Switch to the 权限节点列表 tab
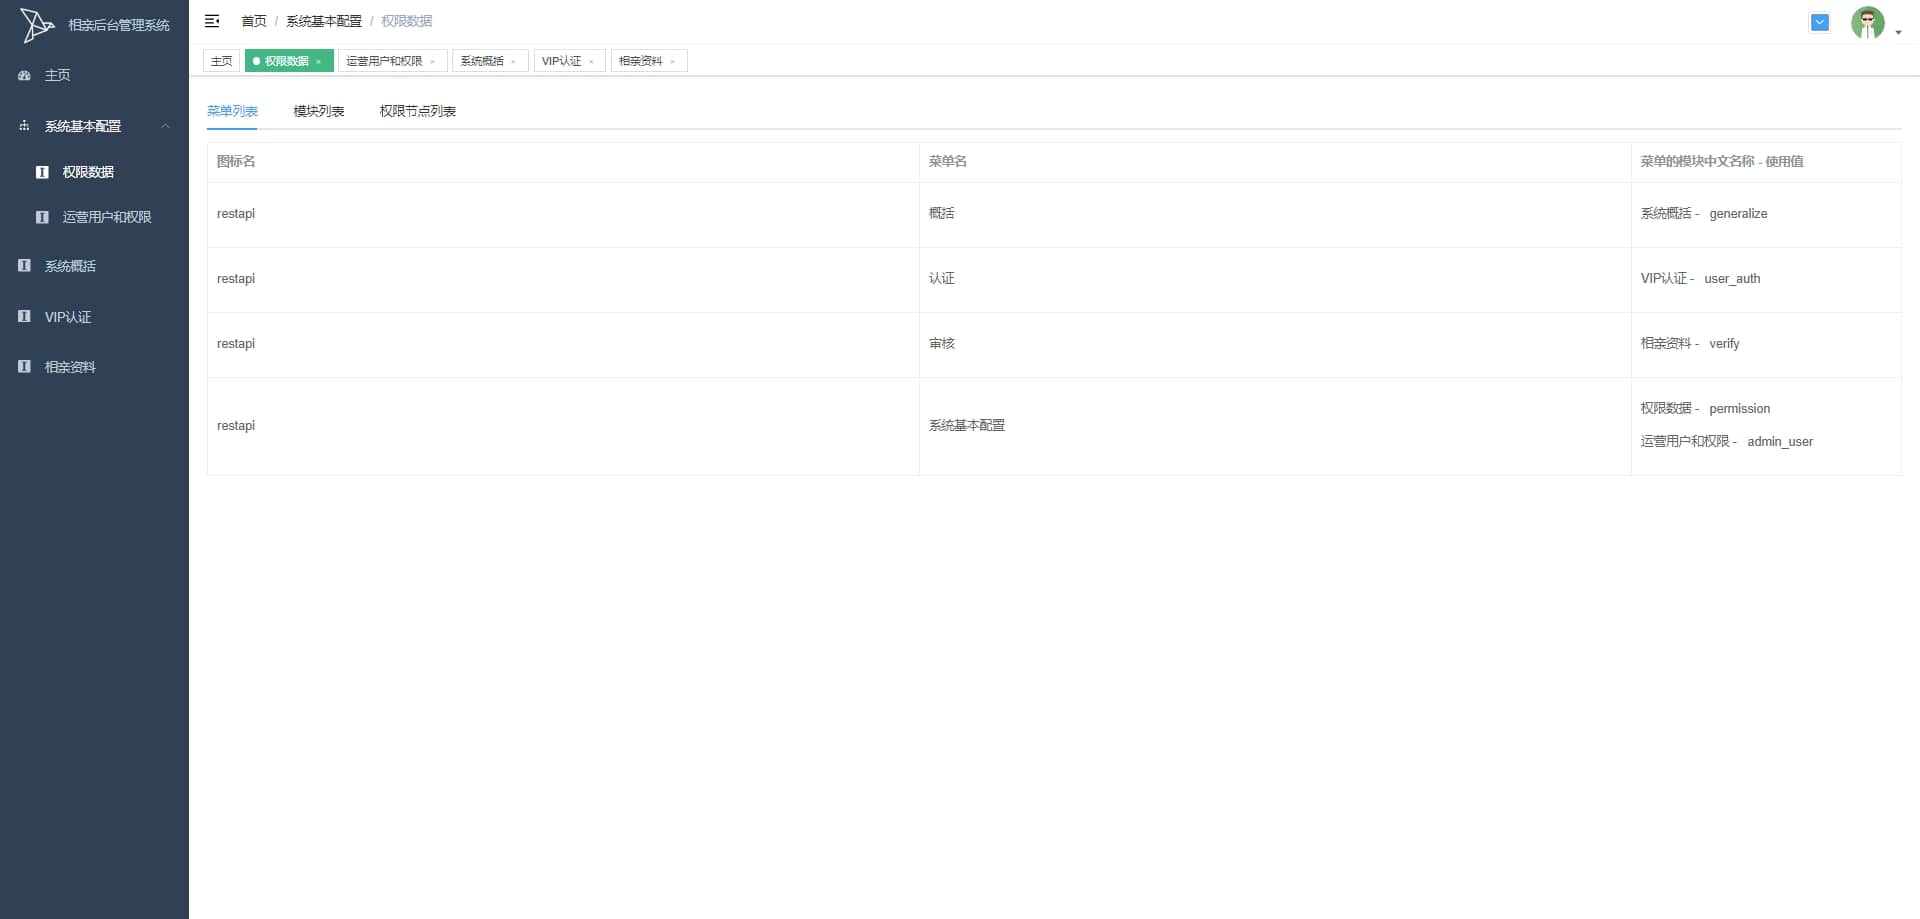 (418, 111)
